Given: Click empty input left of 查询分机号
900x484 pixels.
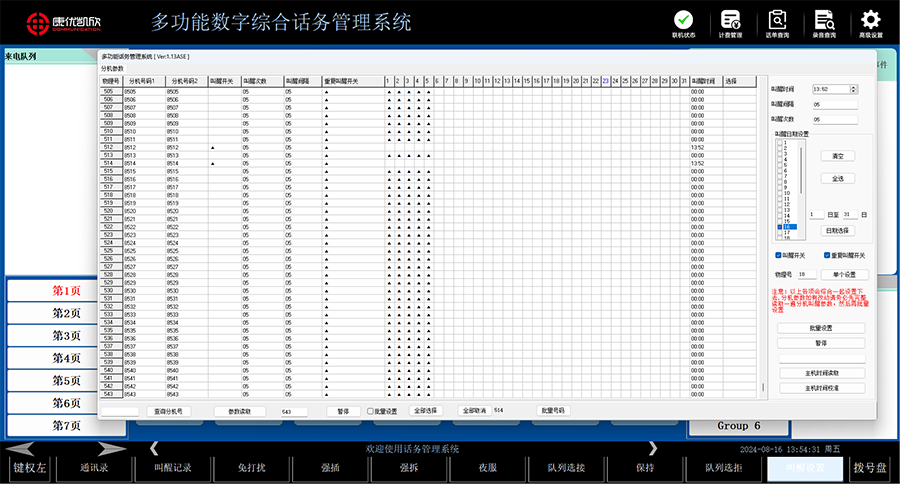Looking at the screenshot, I should (120, 411).
